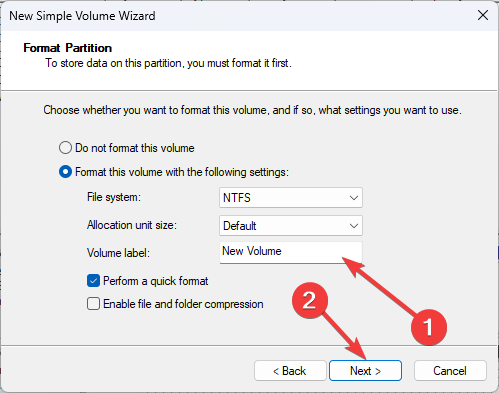This screenshot has width=499, height=393.
Task: Toggle the Perform a quick format checkbox
Action: (x=93, y=281)
